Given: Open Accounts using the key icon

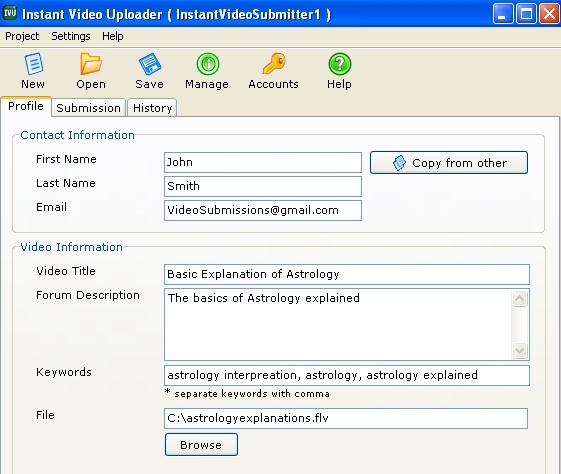Looking at the screenshot, I should click(274, 64).
